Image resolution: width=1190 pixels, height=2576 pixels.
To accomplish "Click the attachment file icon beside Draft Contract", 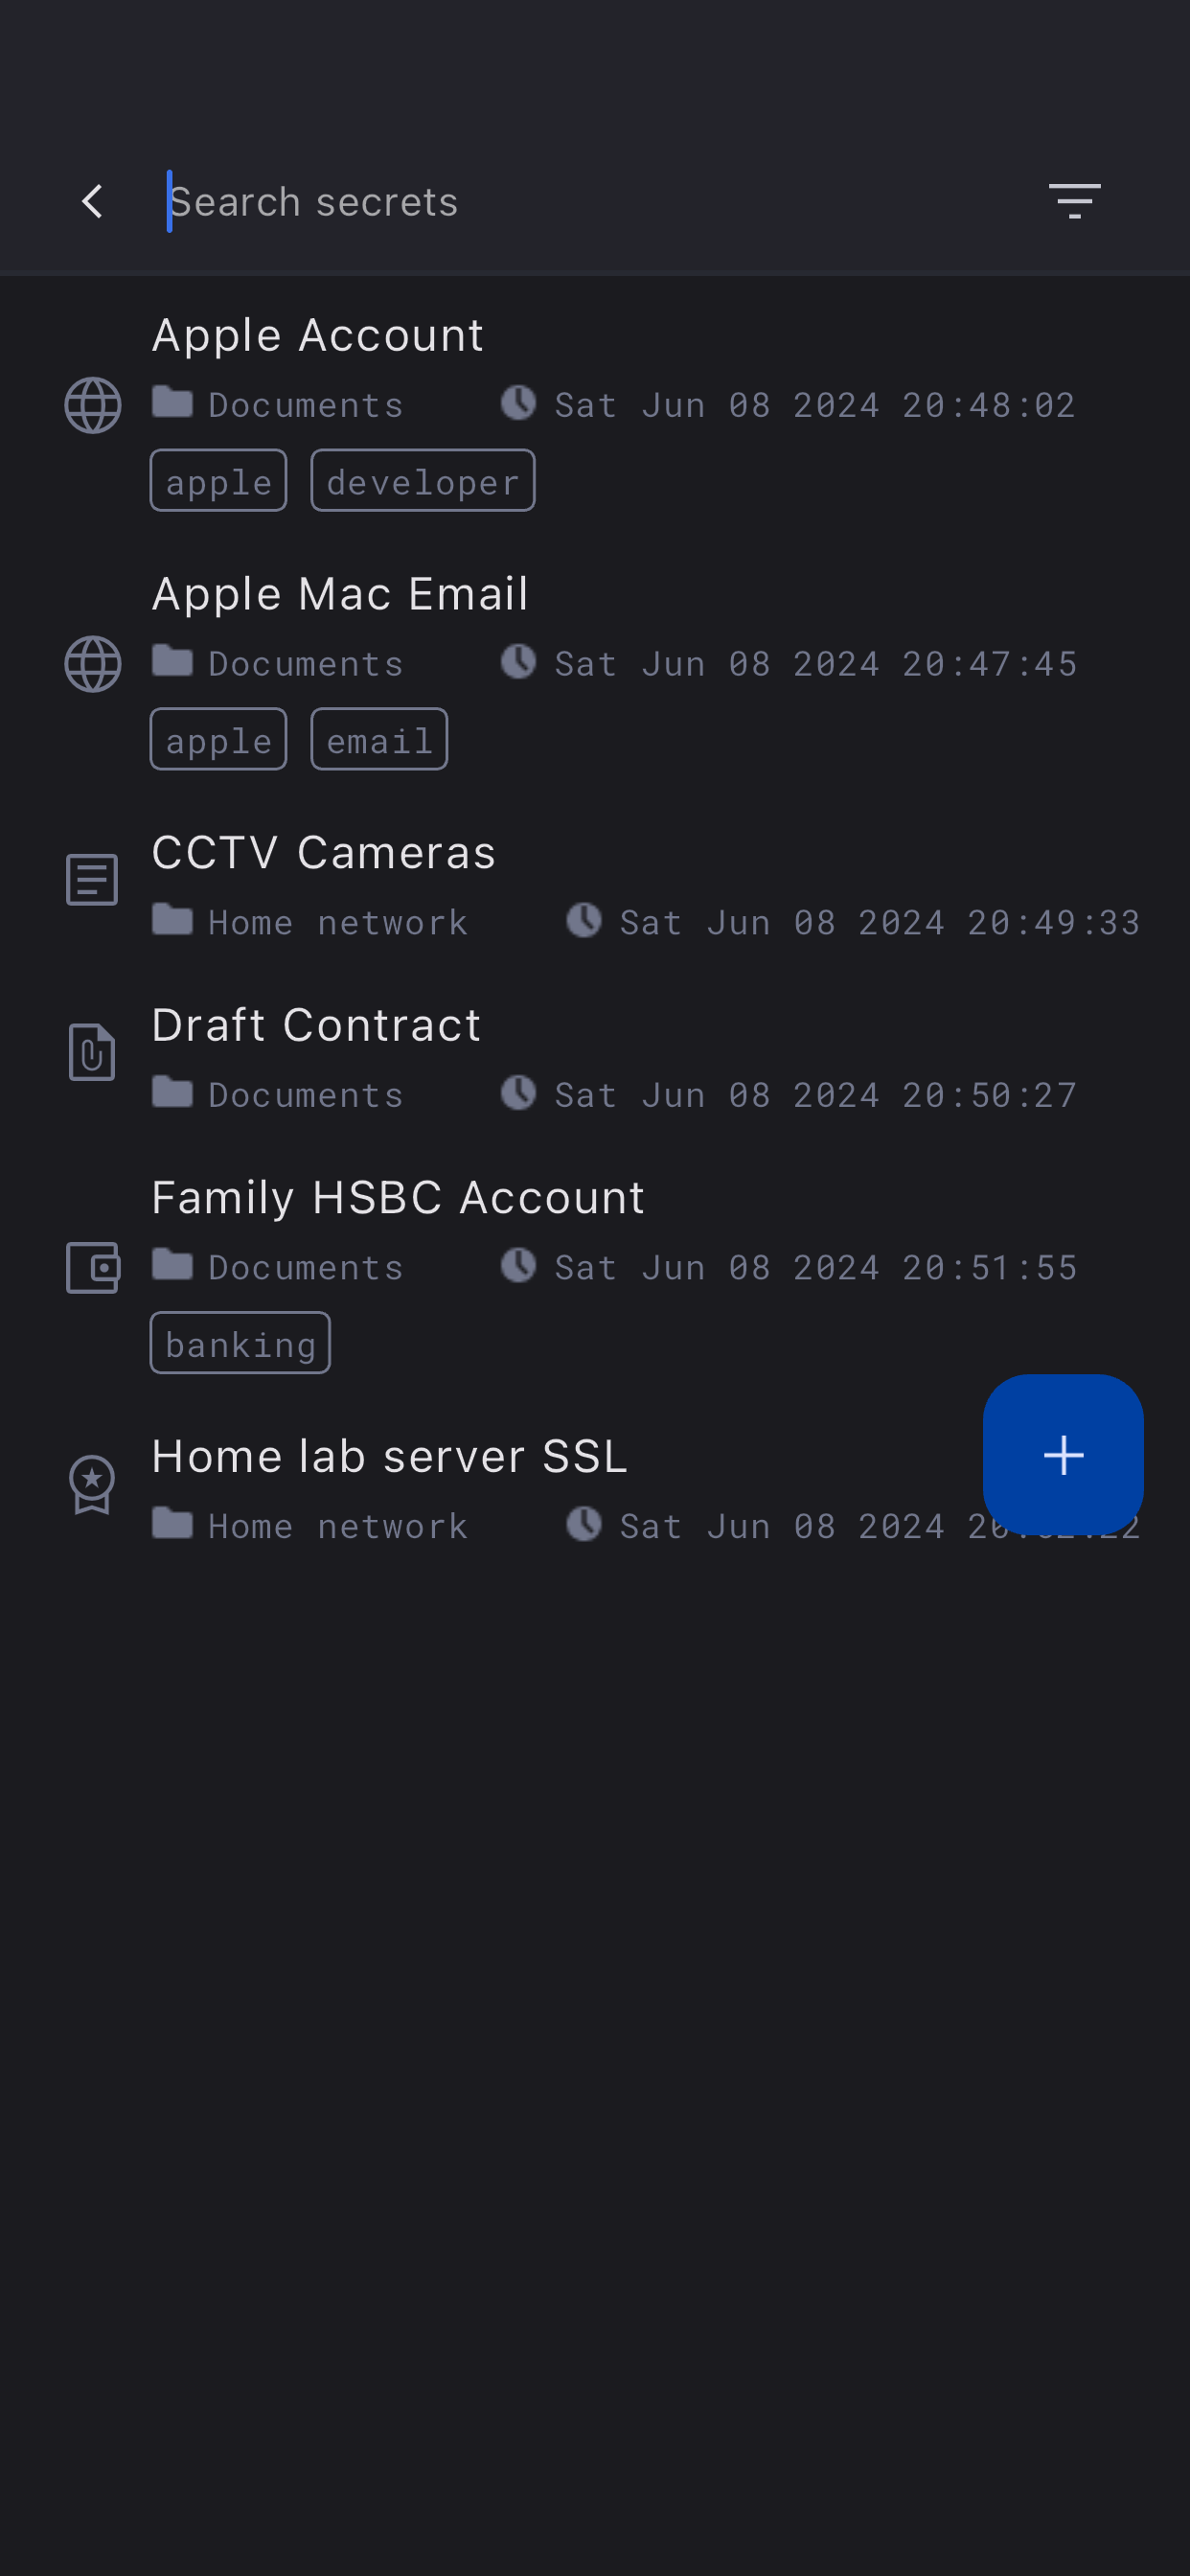I will 92,1052.
